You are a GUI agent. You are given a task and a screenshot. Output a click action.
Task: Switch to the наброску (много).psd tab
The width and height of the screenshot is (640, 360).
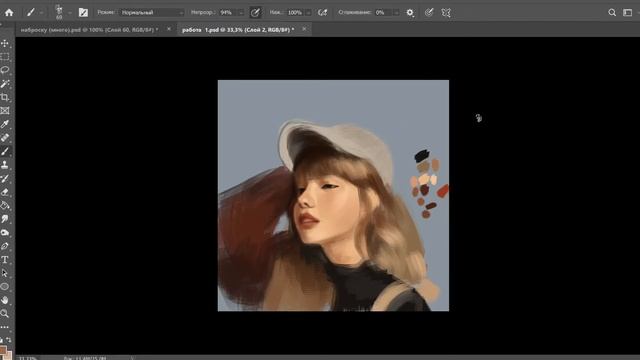[x=89, y=30]
